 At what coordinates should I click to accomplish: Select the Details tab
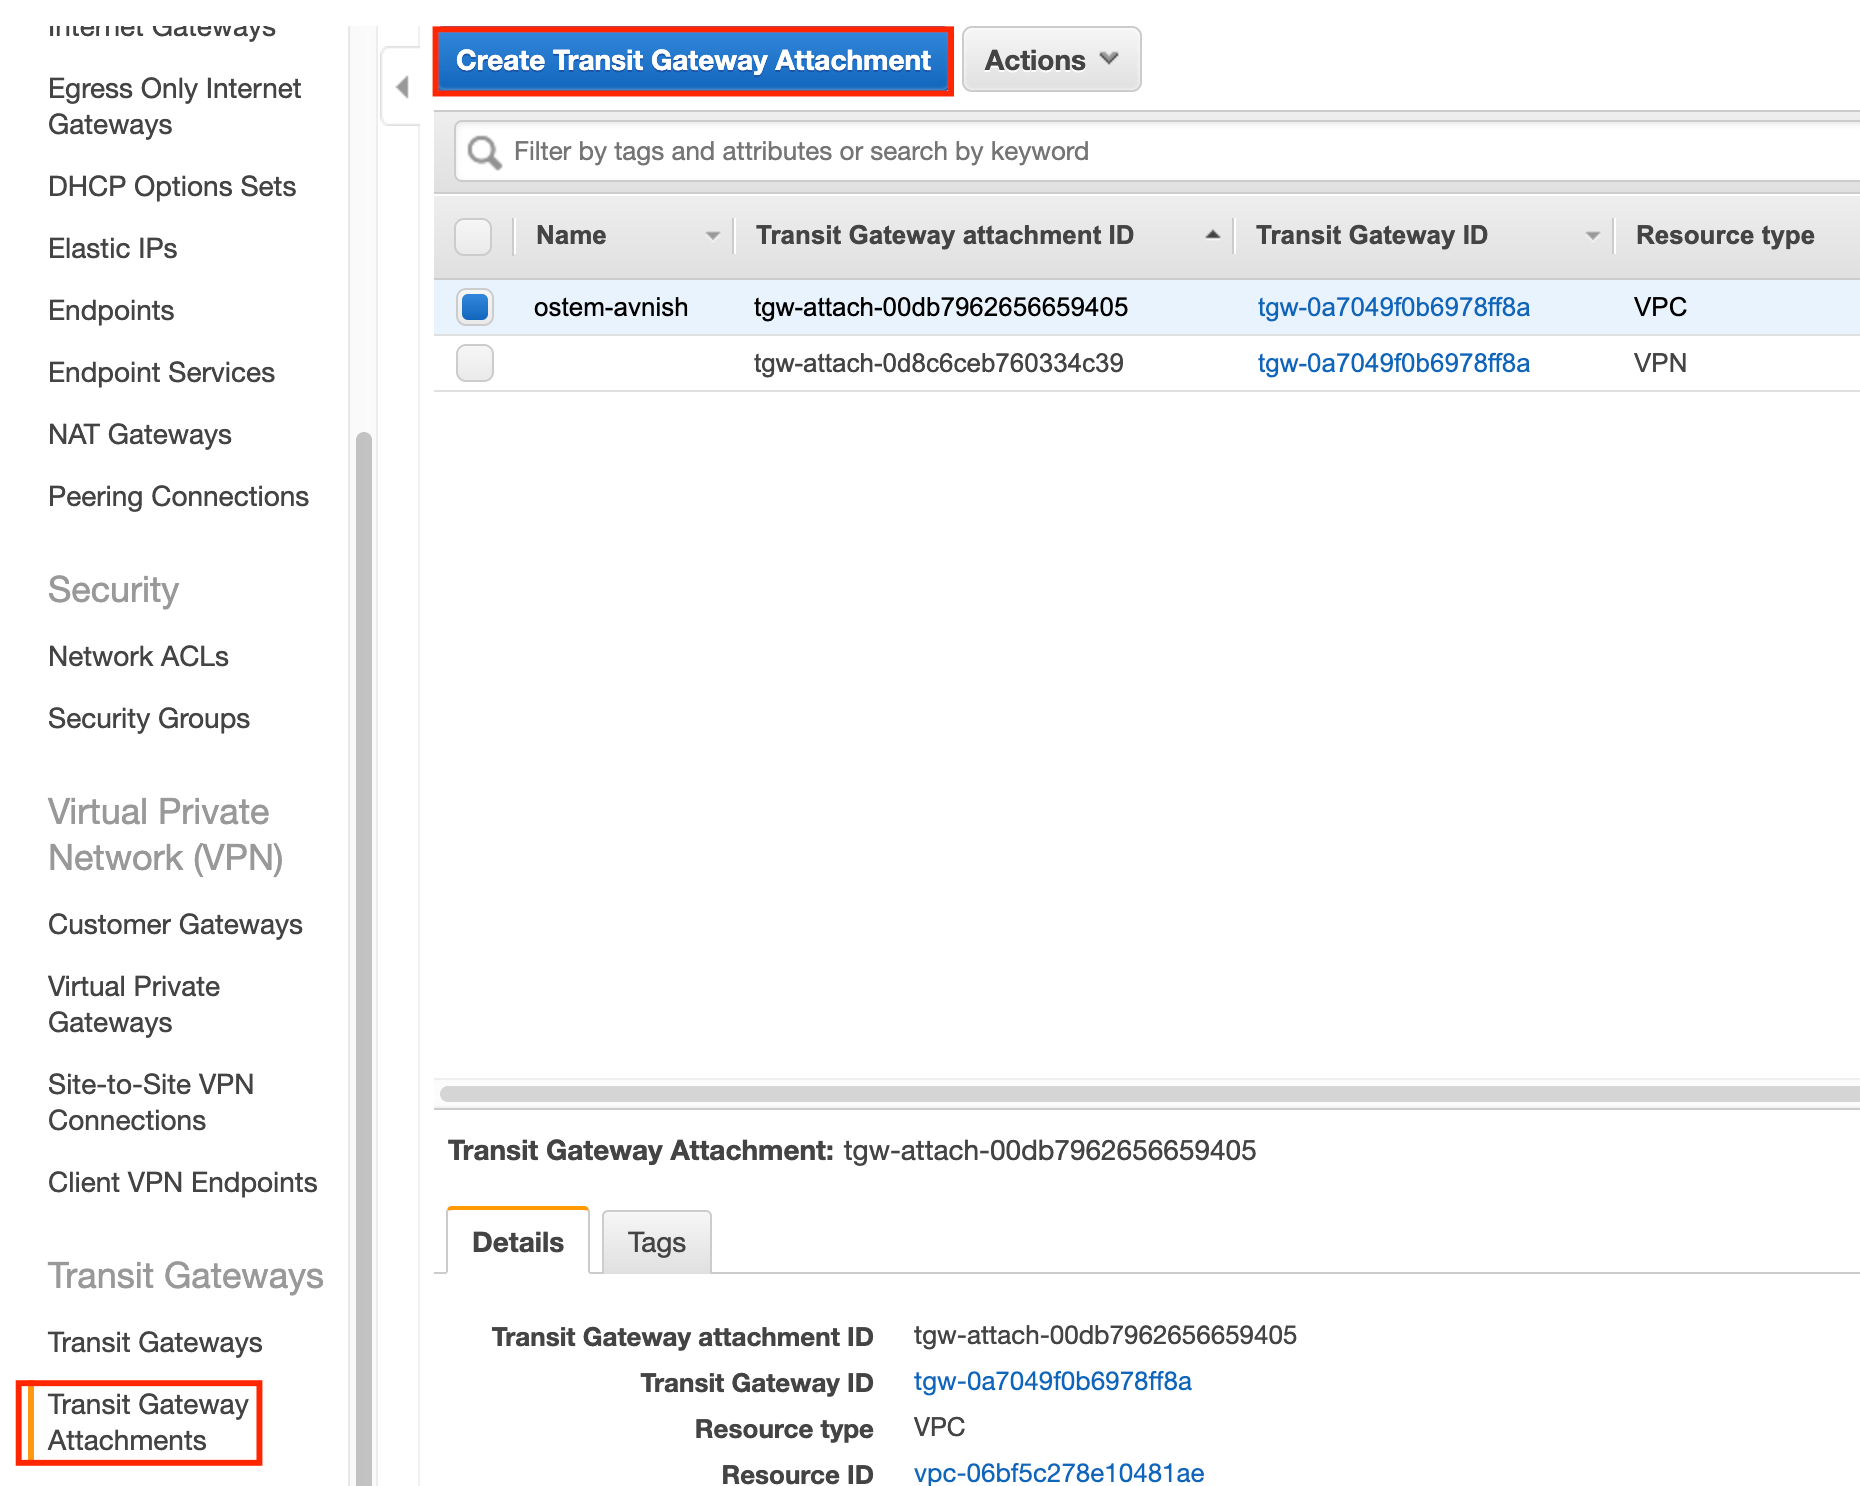(x=518, y=1242)
